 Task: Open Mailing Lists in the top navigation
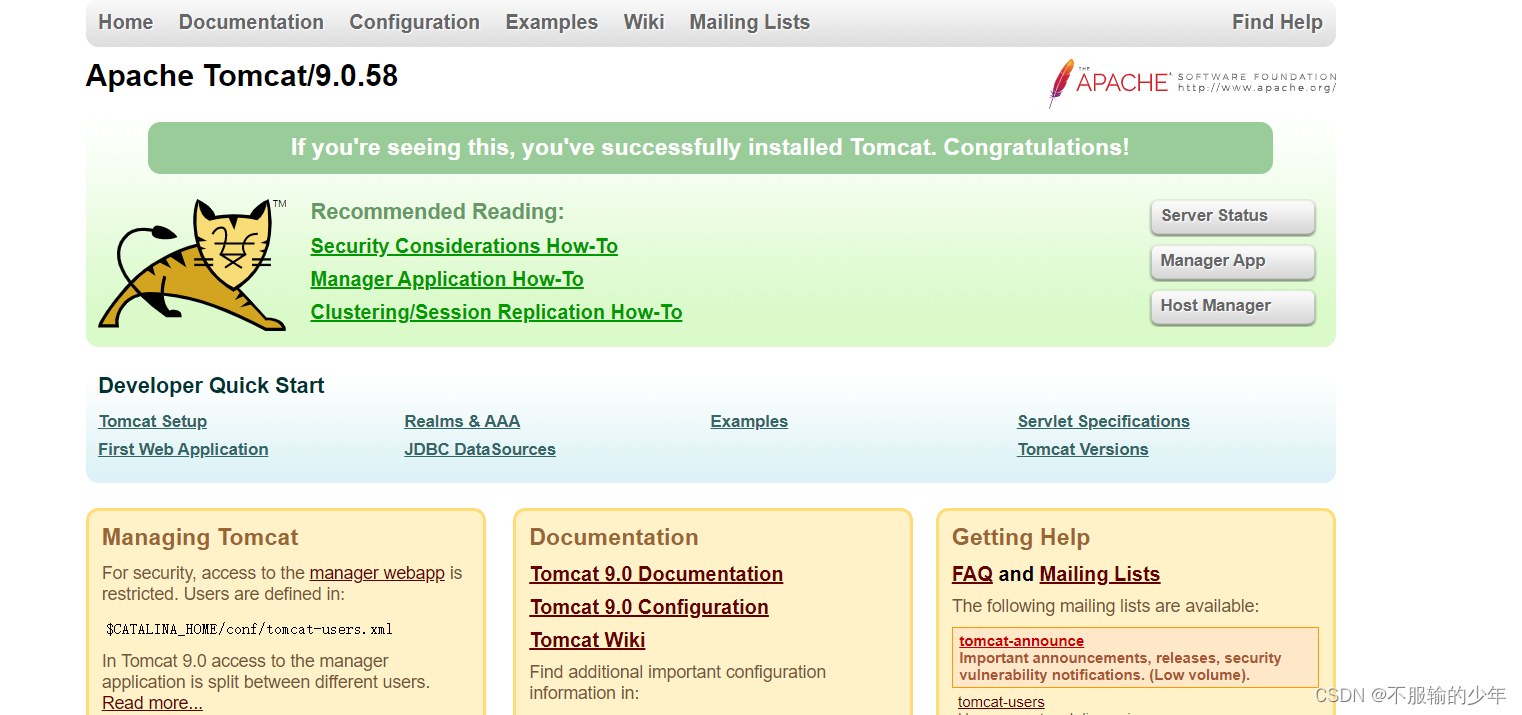tap(749, 22)
